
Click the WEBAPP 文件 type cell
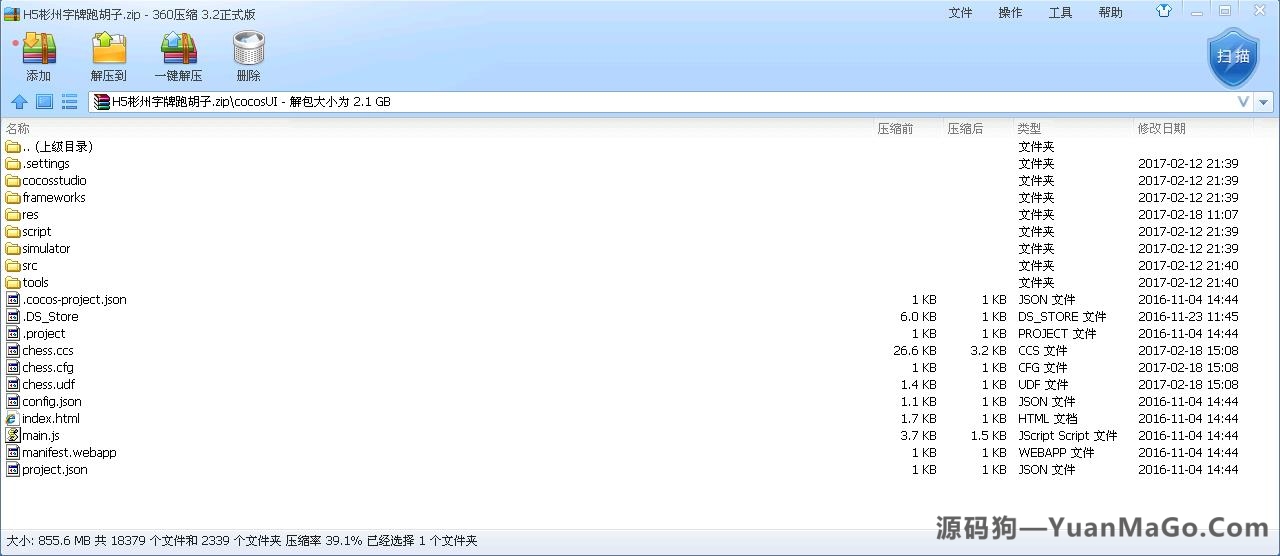1057,452
